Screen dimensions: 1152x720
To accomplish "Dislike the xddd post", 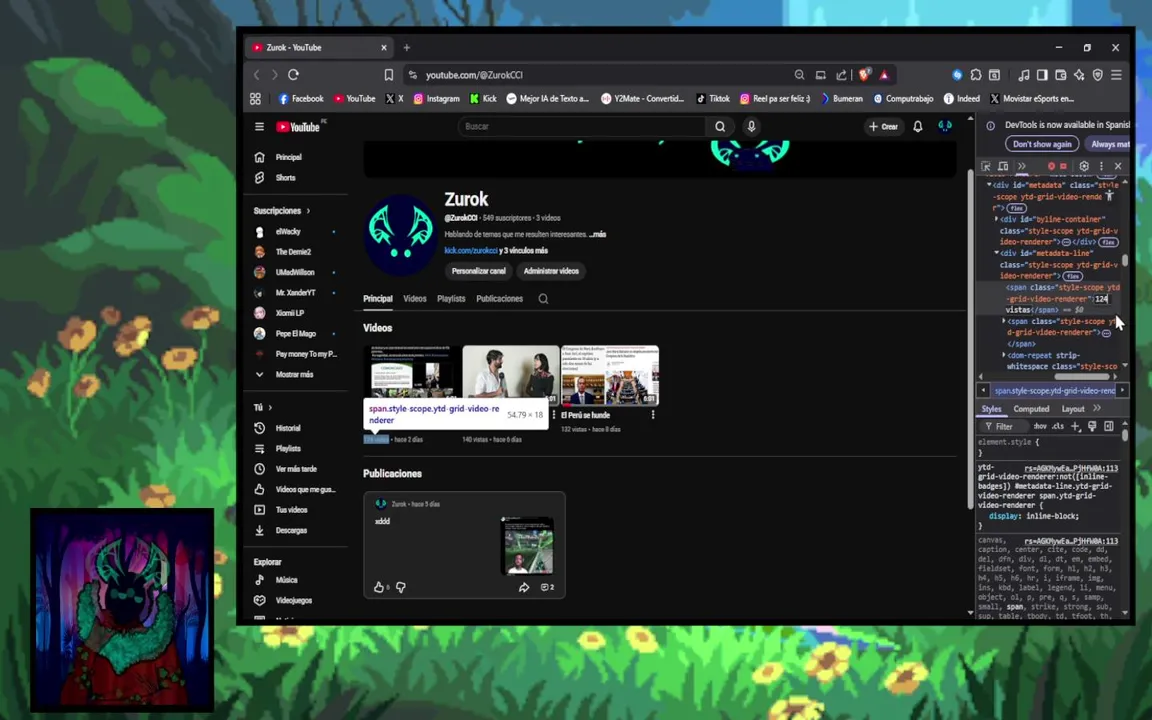I will click(400, 587).
